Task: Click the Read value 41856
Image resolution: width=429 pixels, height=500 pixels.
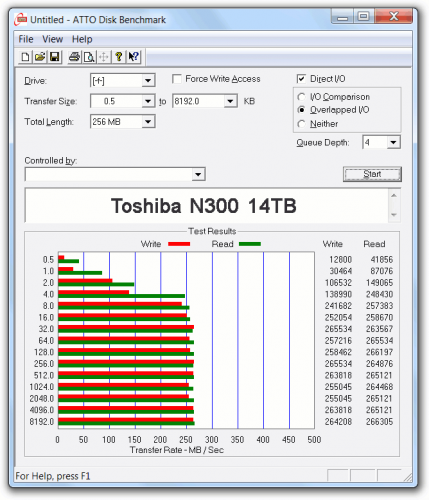Action: click(x=382, y=259)
